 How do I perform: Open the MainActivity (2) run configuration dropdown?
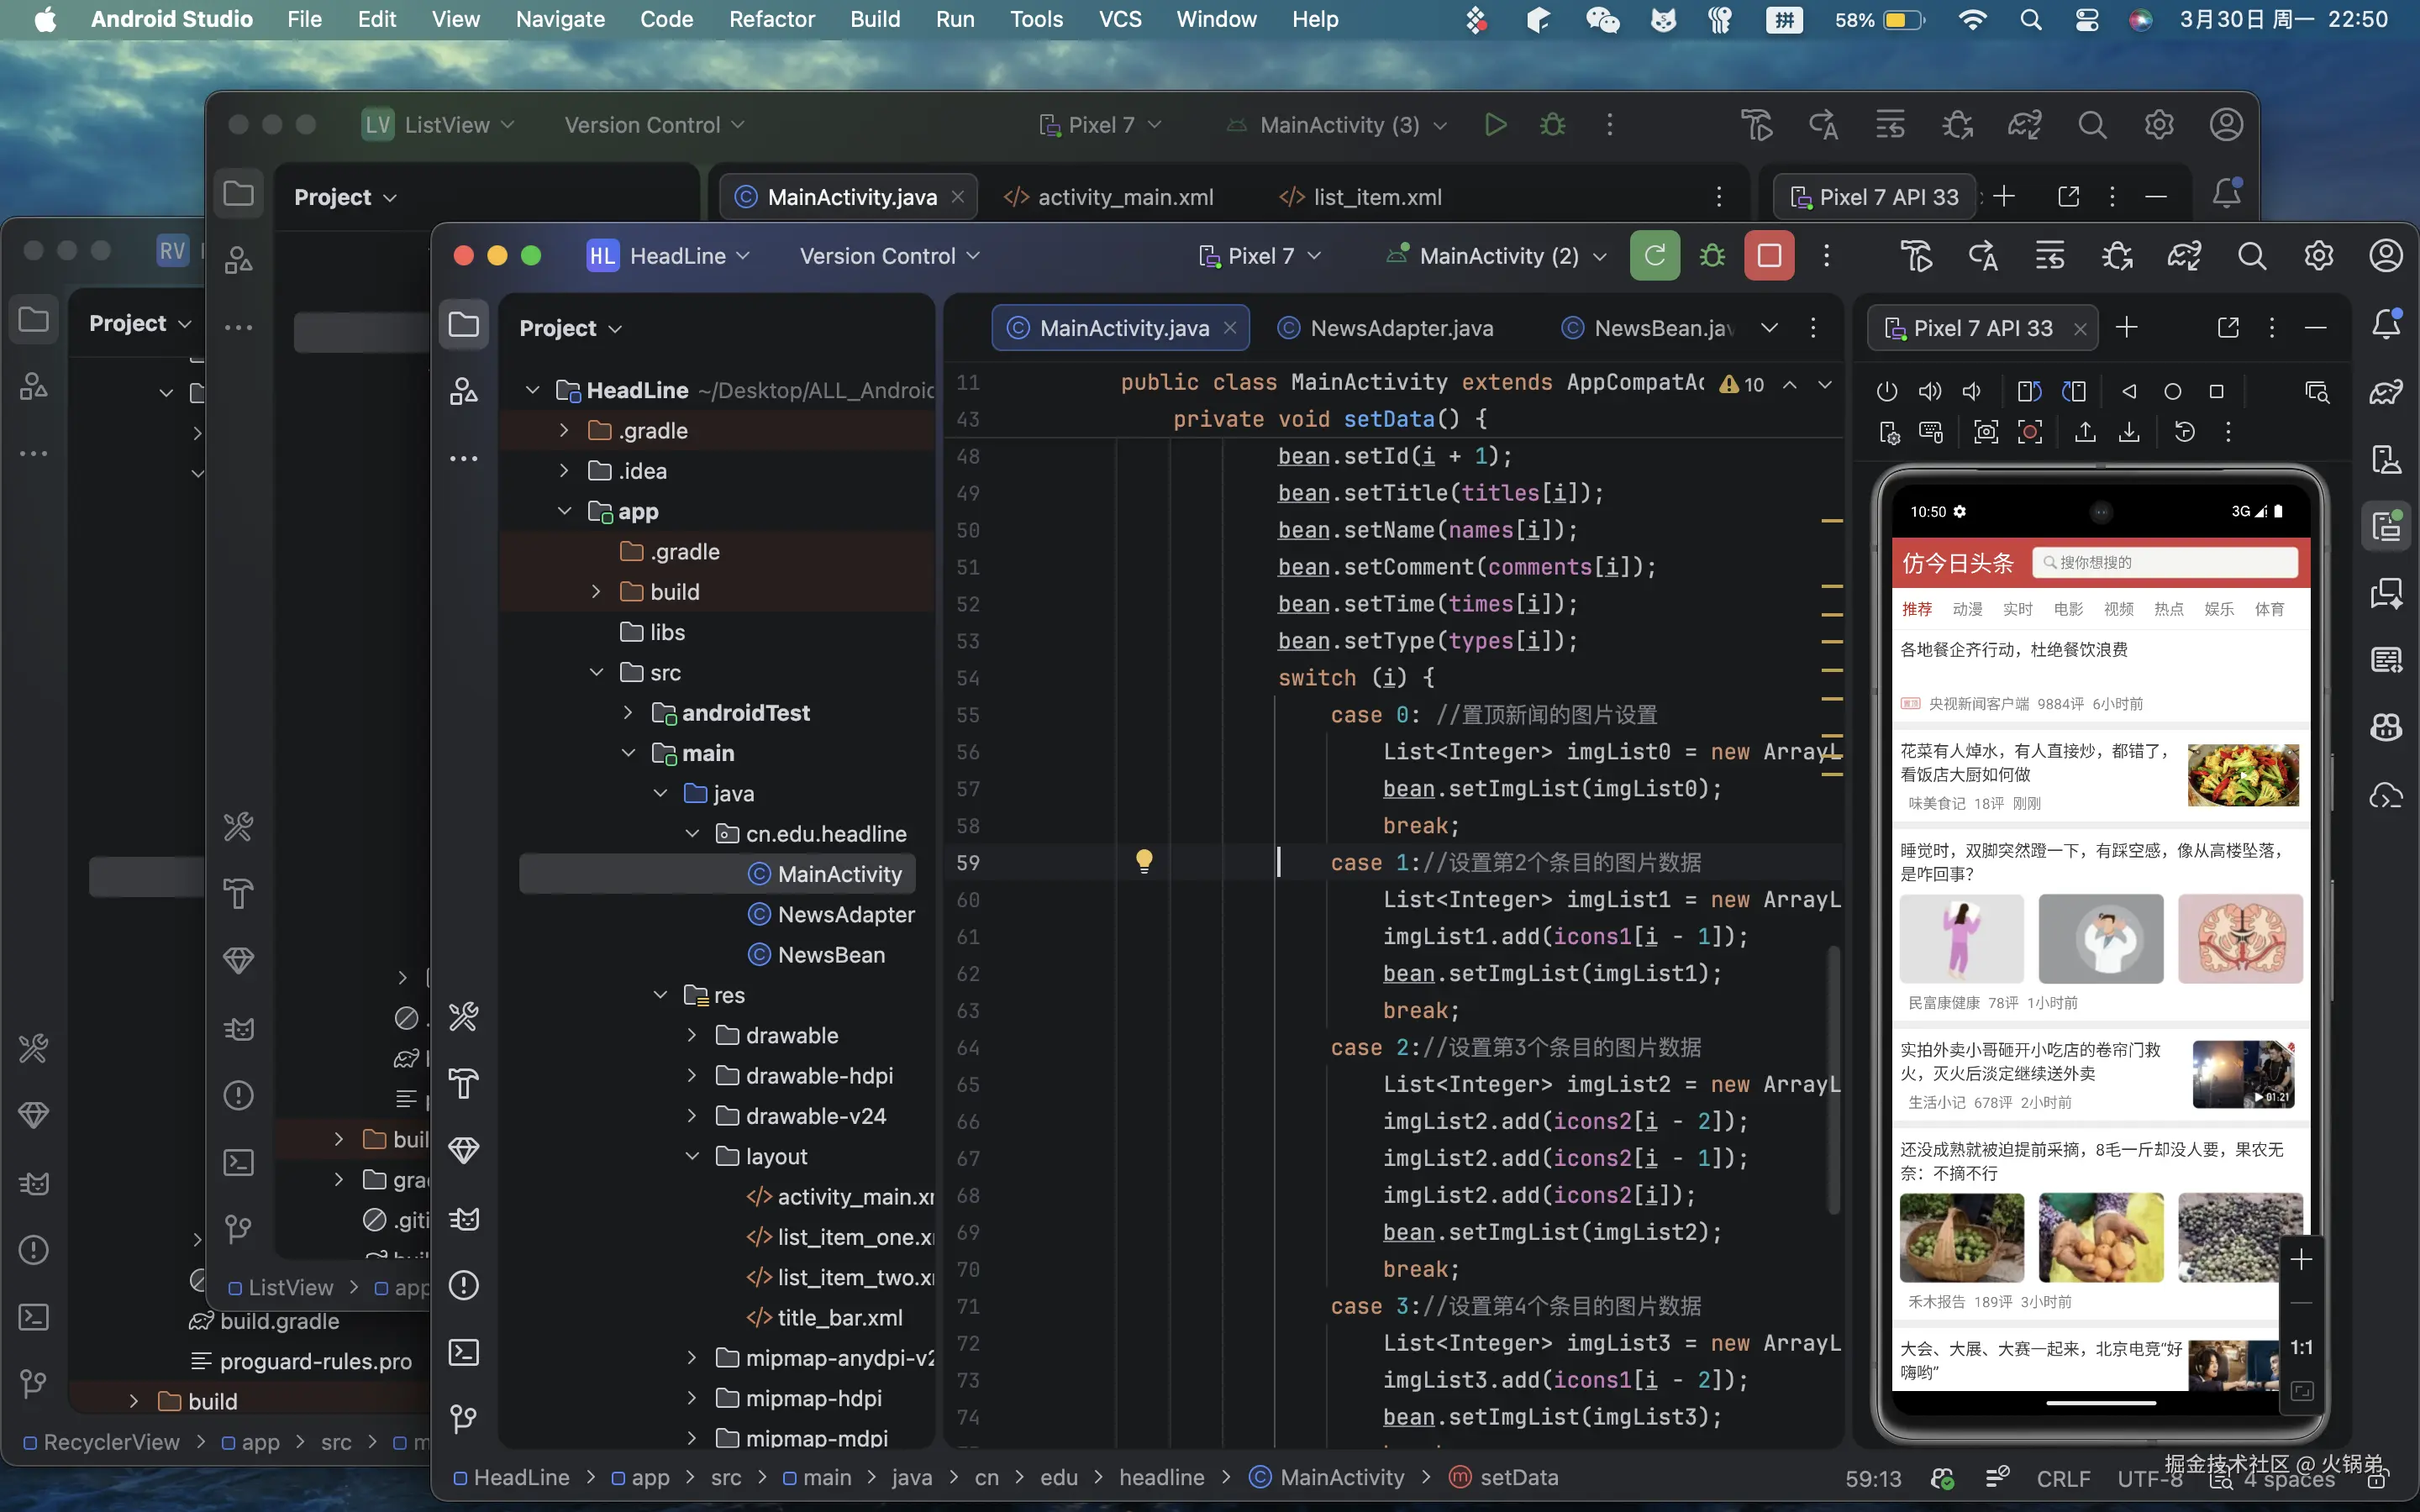(x=1497, y=256)
